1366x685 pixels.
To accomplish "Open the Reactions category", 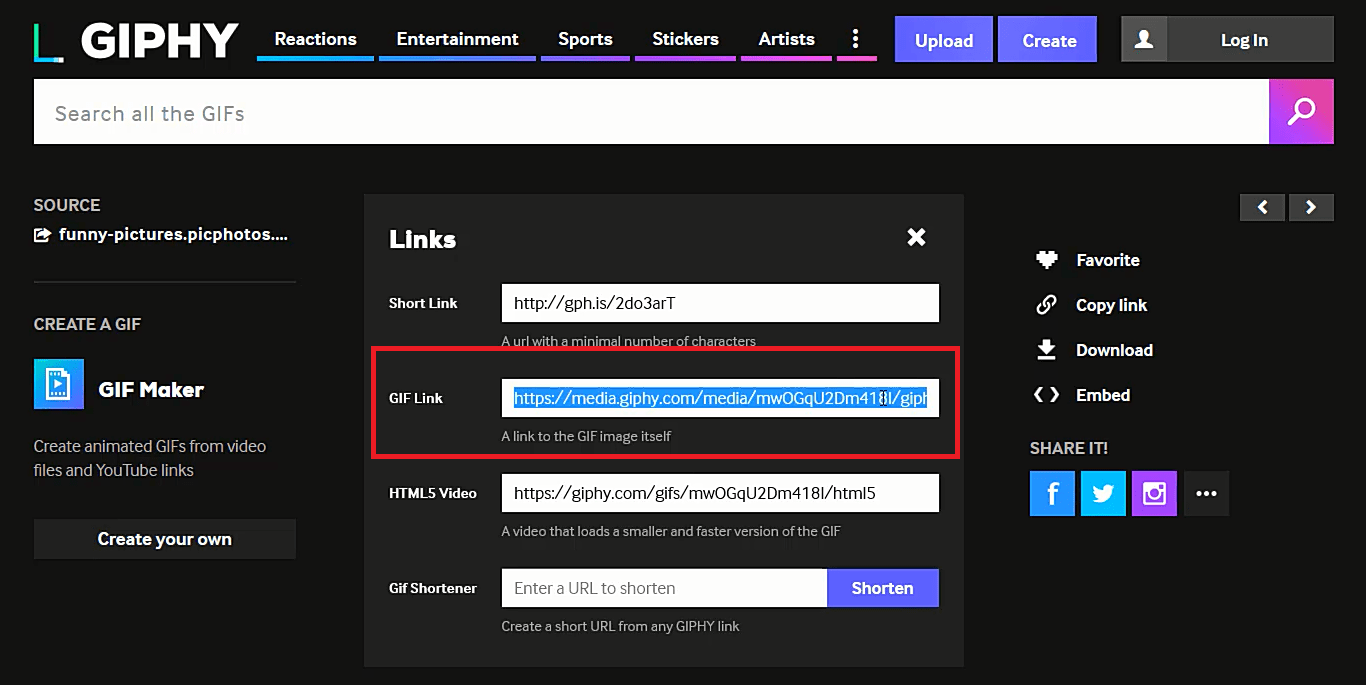I will click(316, 39).
